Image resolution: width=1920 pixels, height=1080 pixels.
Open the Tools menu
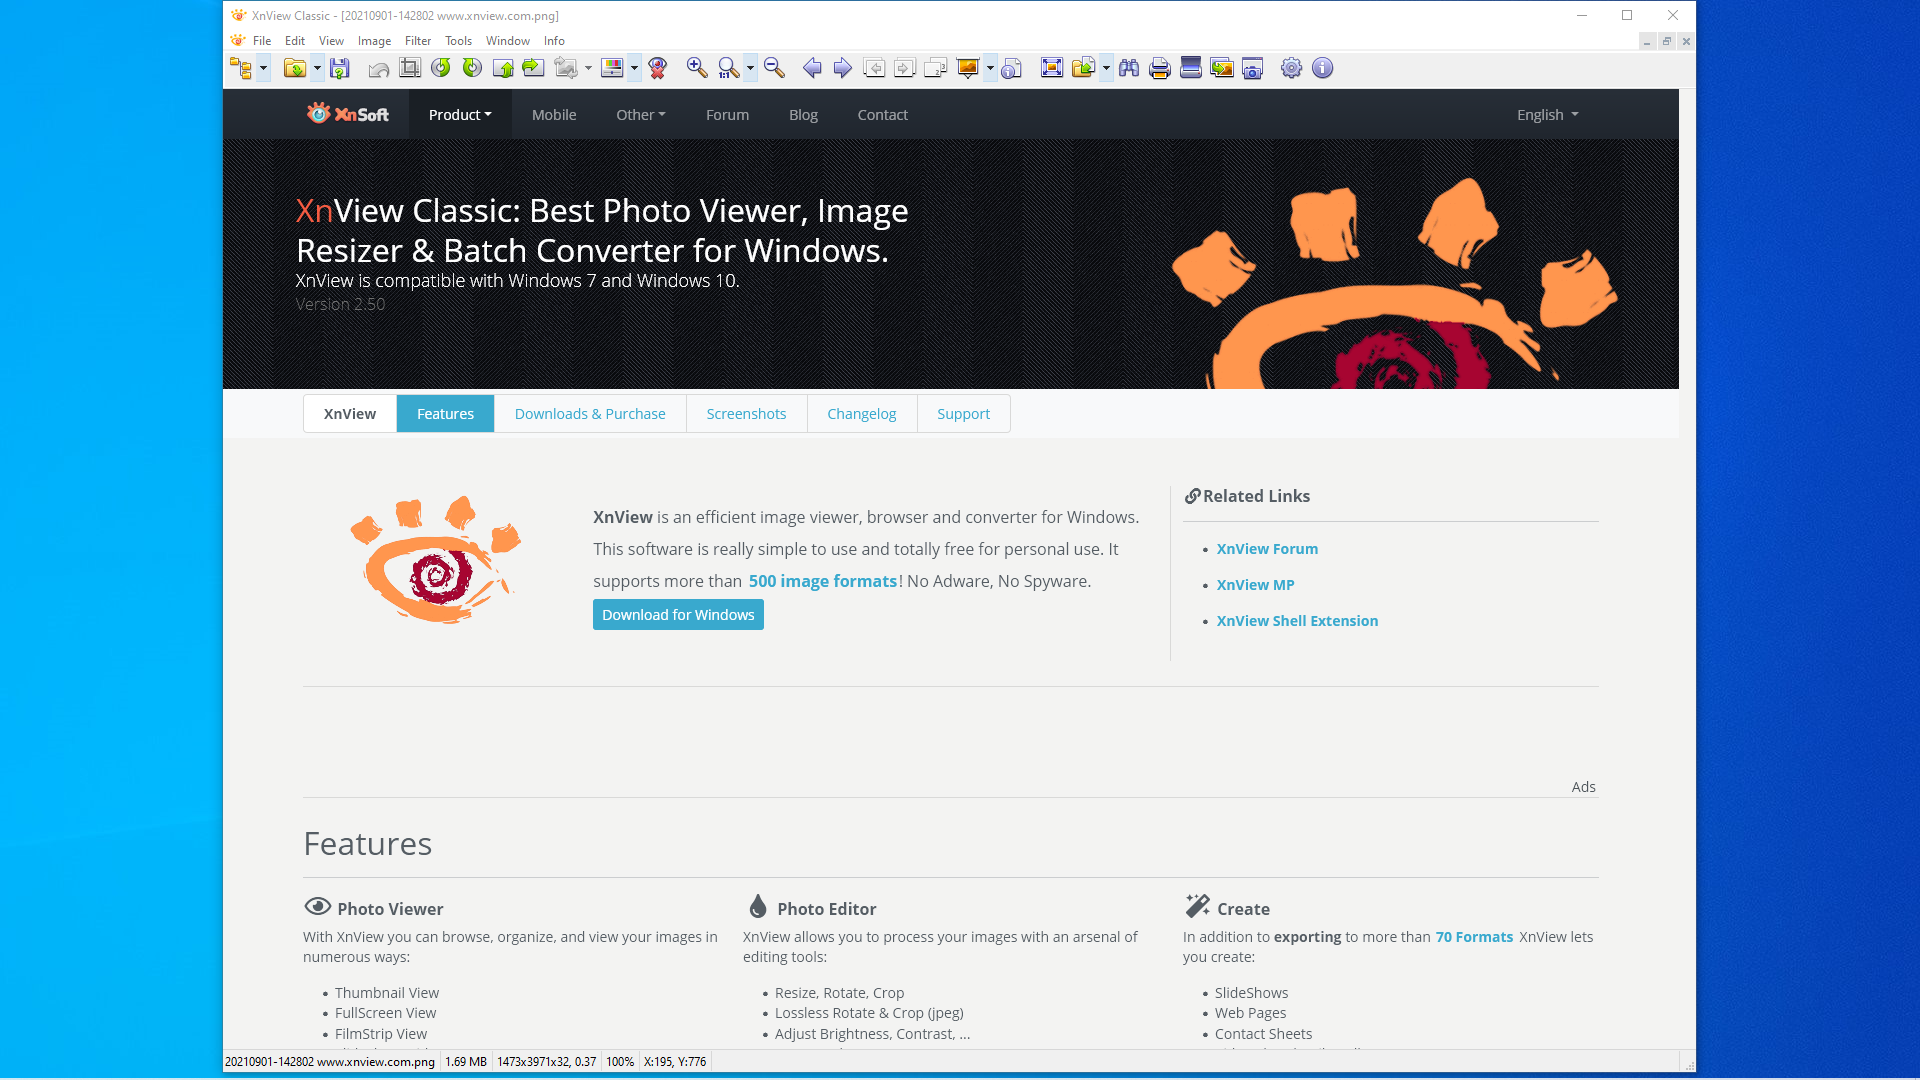pyautogui.click(x=458, y=41)
